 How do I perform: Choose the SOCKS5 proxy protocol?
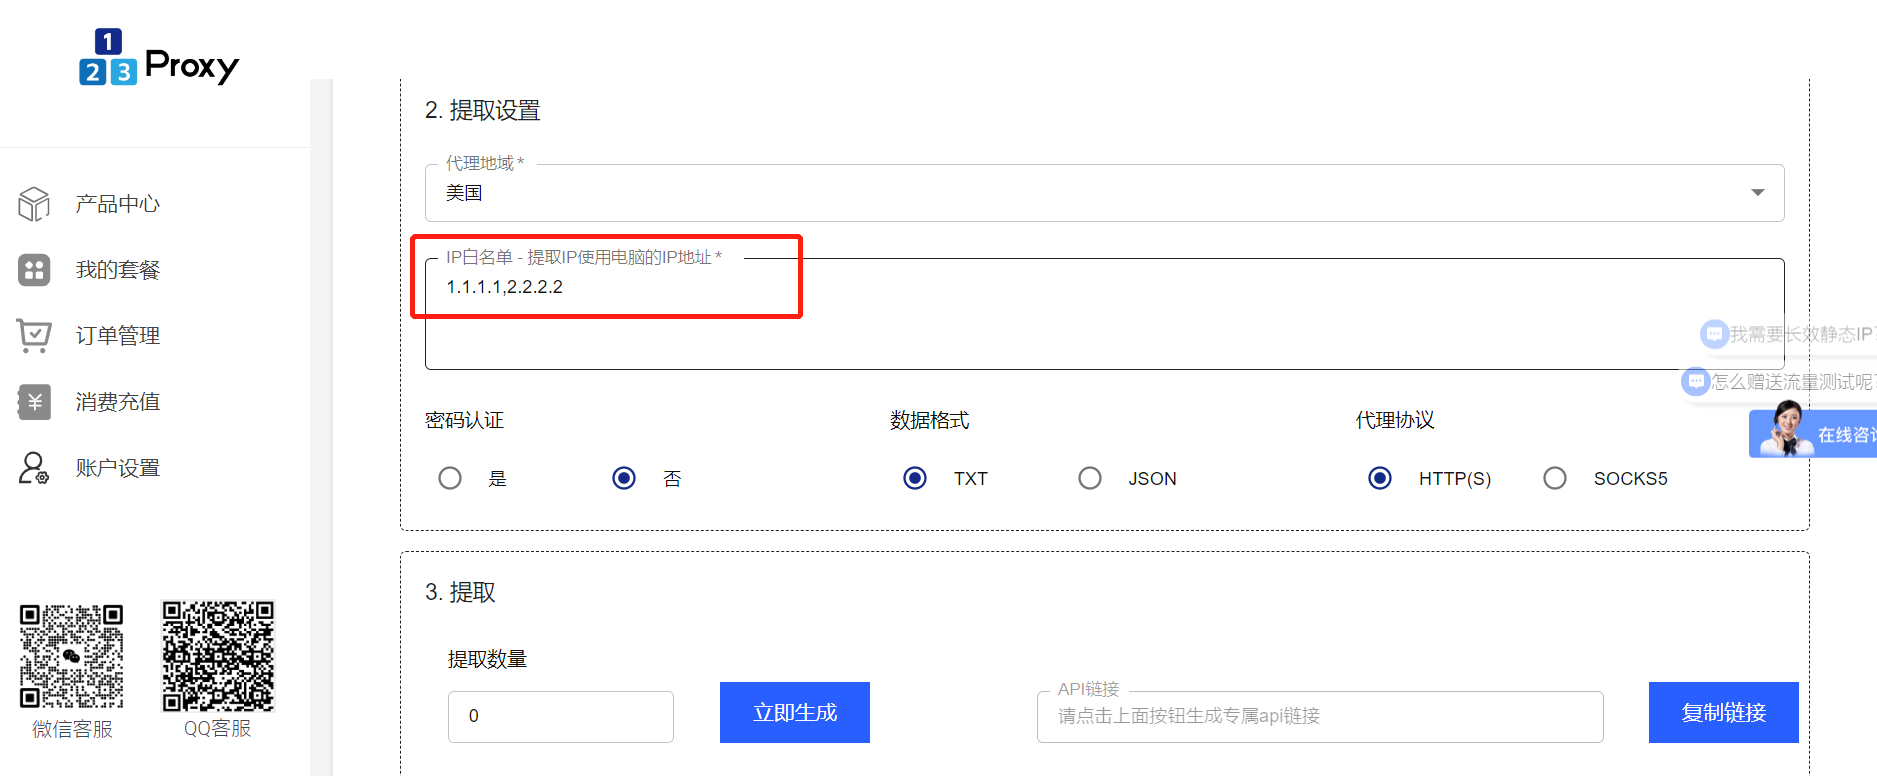click(1555, 479)
